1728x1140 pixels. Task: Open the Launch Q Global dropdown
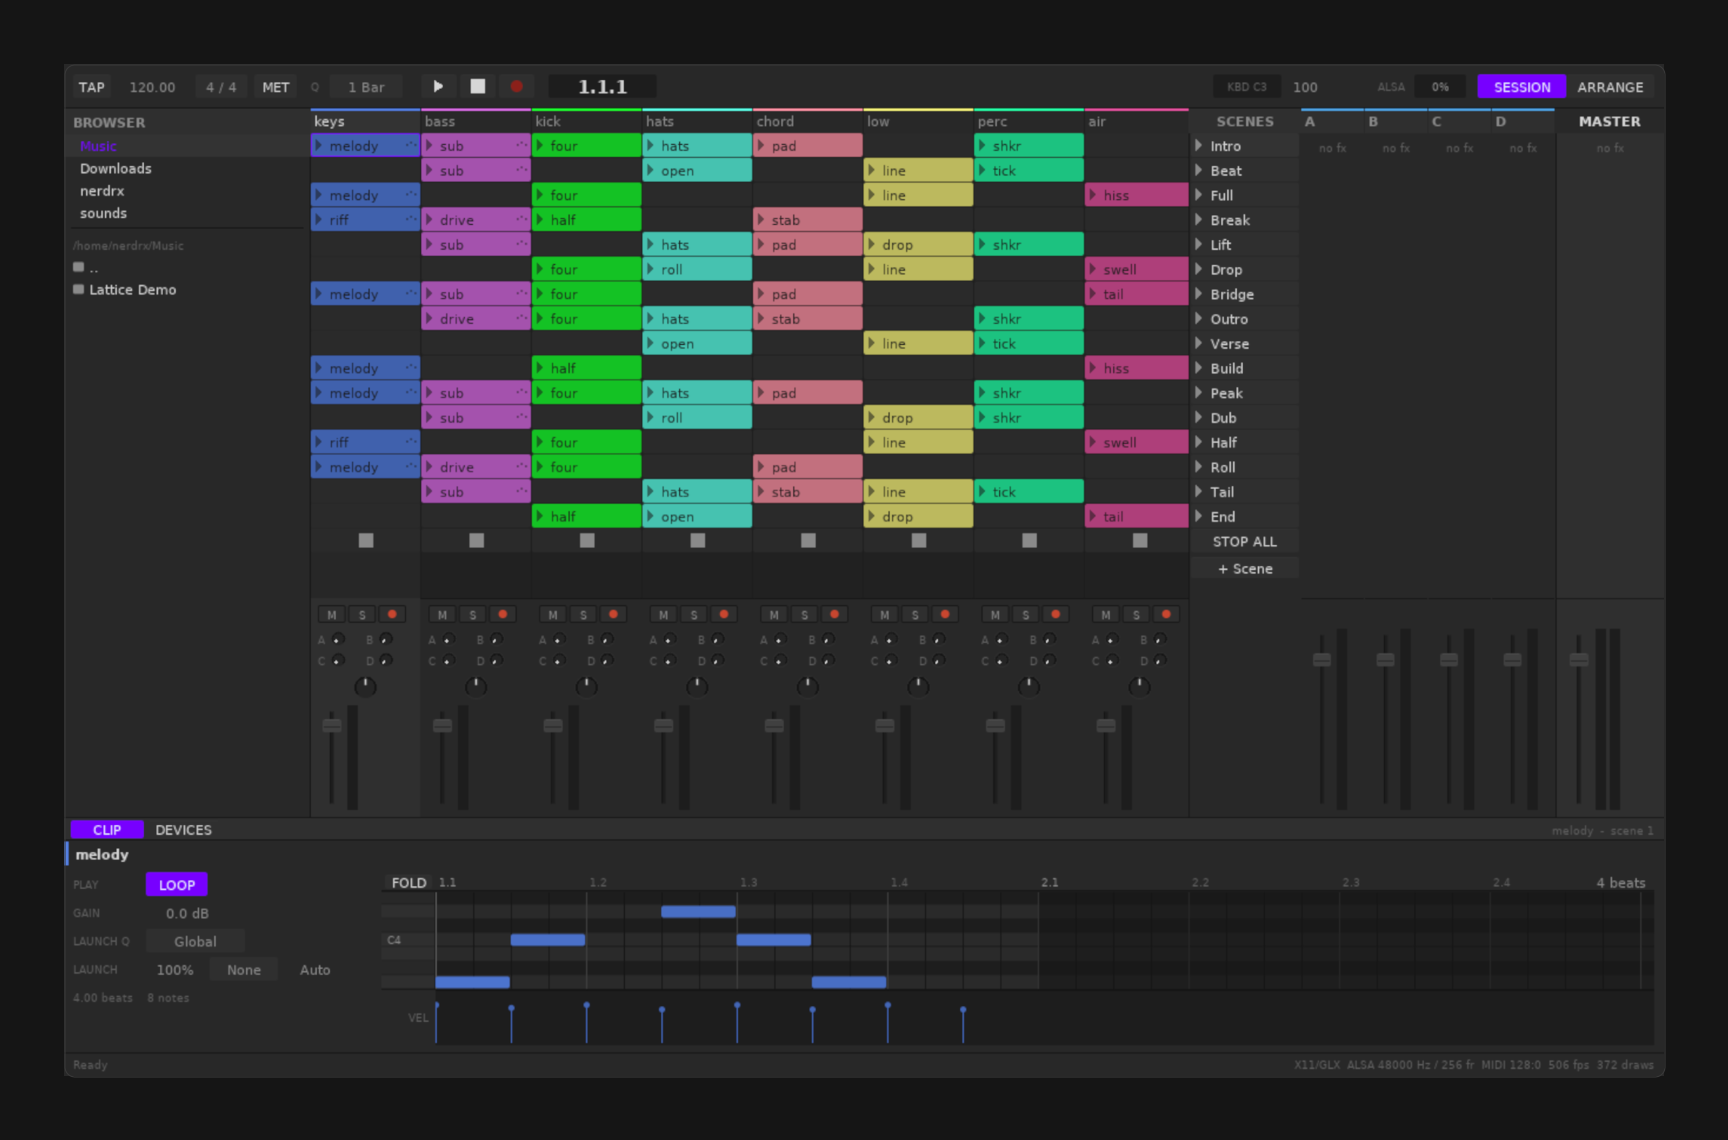195,942
